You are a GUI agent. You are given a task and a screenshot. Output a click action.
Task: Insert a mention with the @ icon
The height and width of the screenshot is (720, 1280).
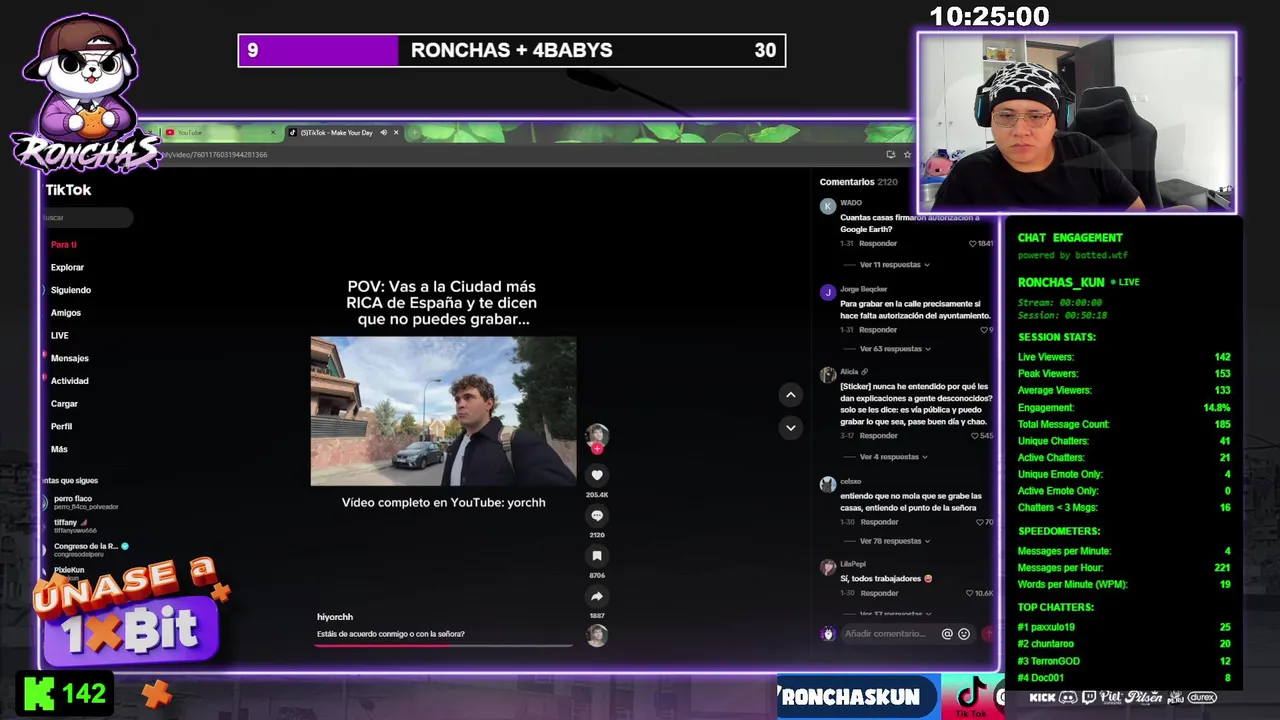947,633
